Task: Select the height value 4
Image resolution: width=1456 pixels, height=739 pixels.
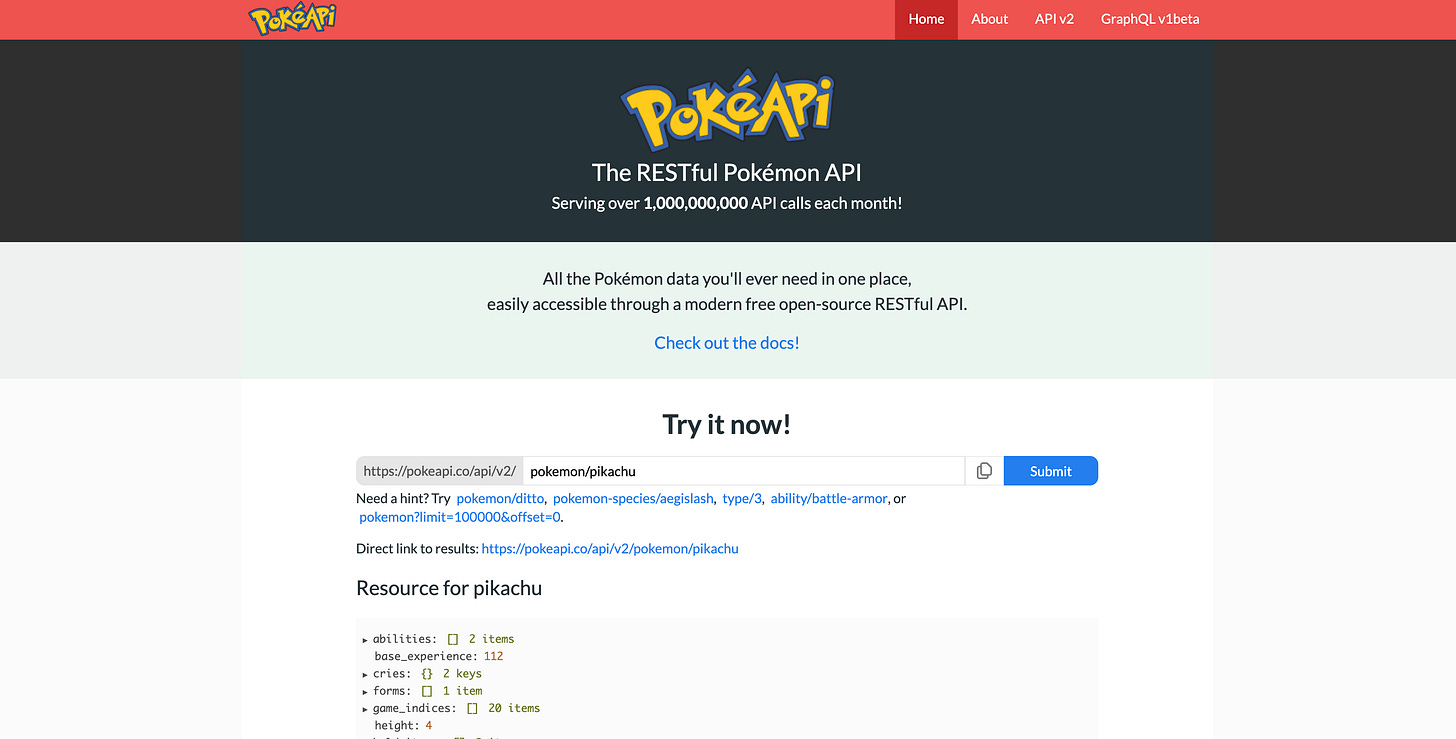Action: (428, 725)
